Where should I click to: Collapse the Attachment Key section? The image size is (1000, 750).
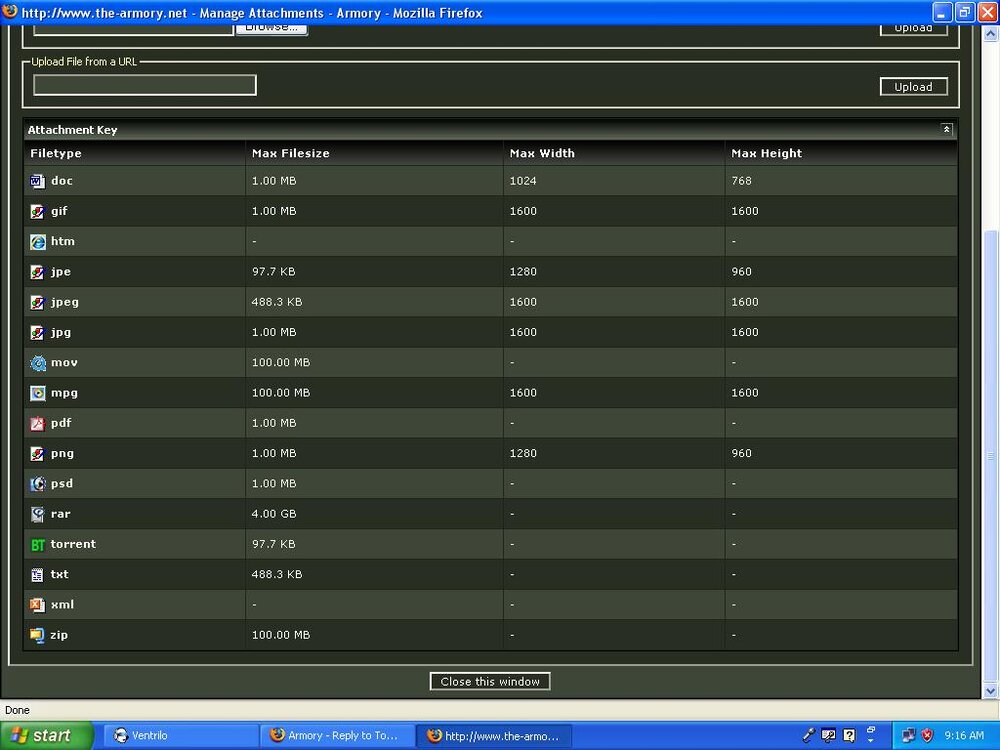tap(946, 129)
